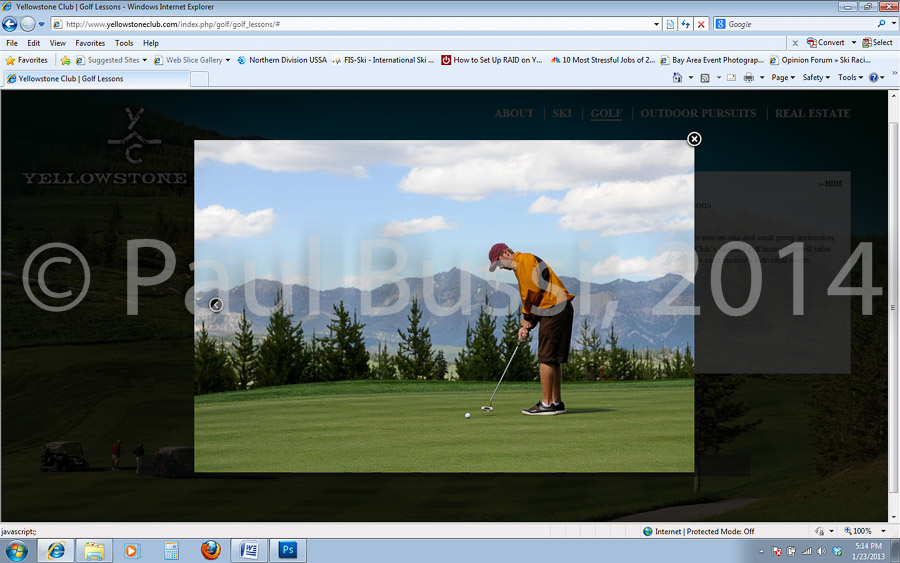Click the Yellowstone Club logo

[105, 146]
